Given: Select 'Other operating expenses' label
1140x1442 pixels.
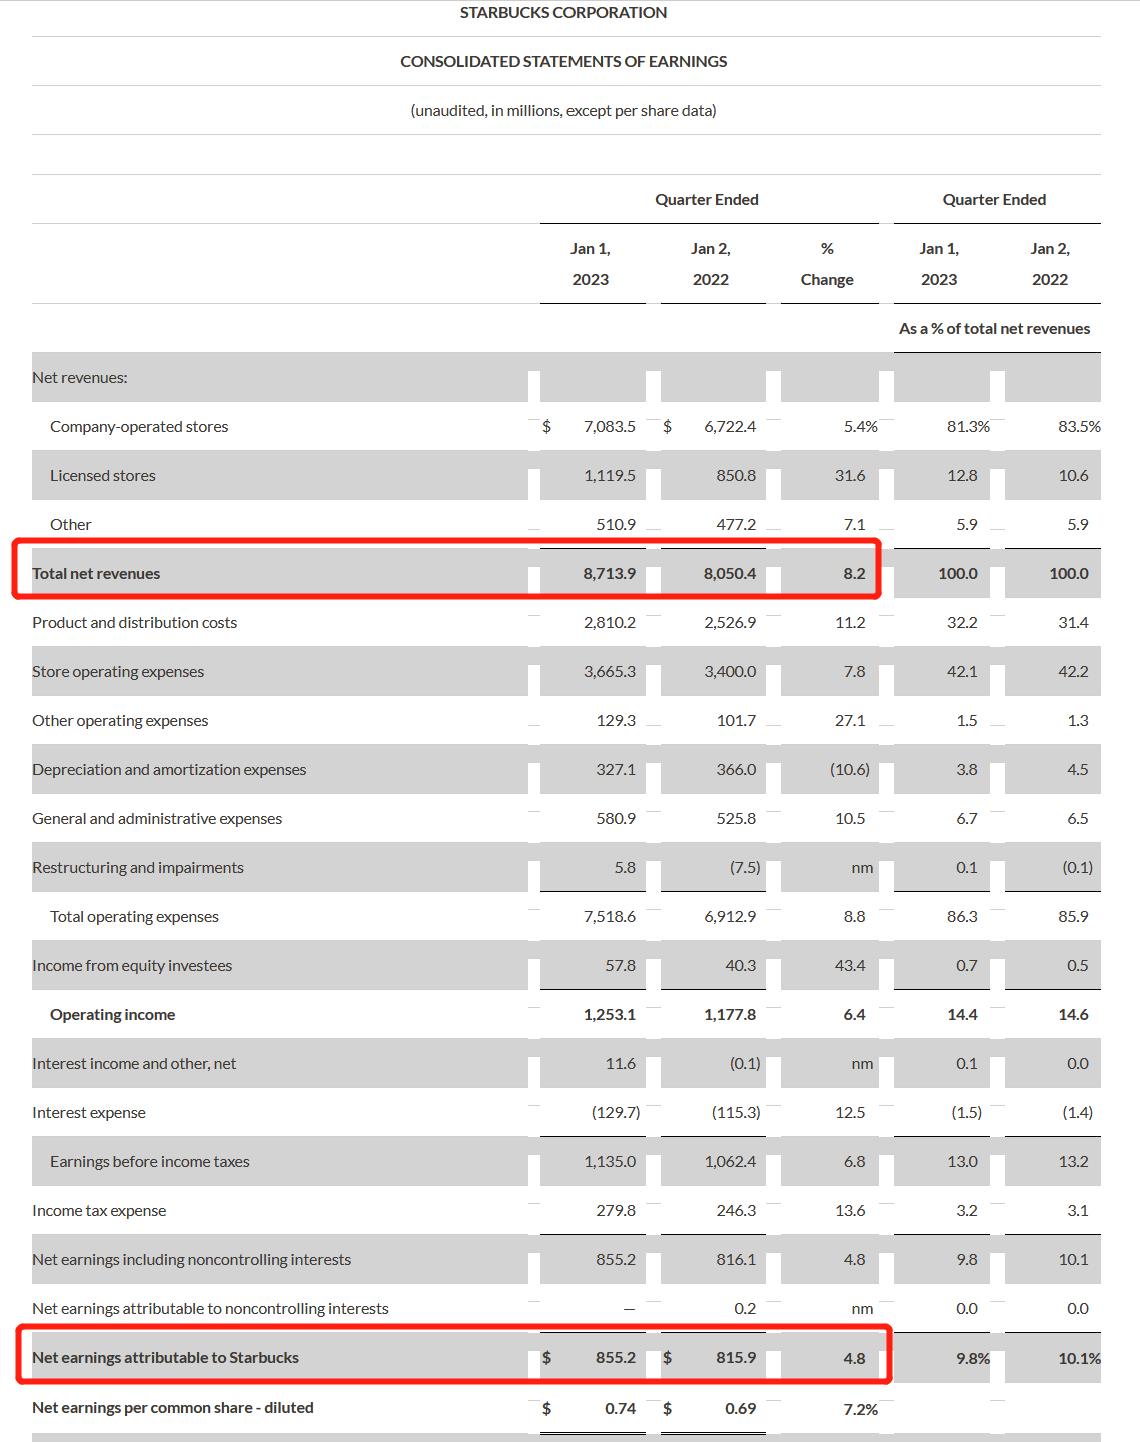Looking at the screenshot, I should point(120,721).
